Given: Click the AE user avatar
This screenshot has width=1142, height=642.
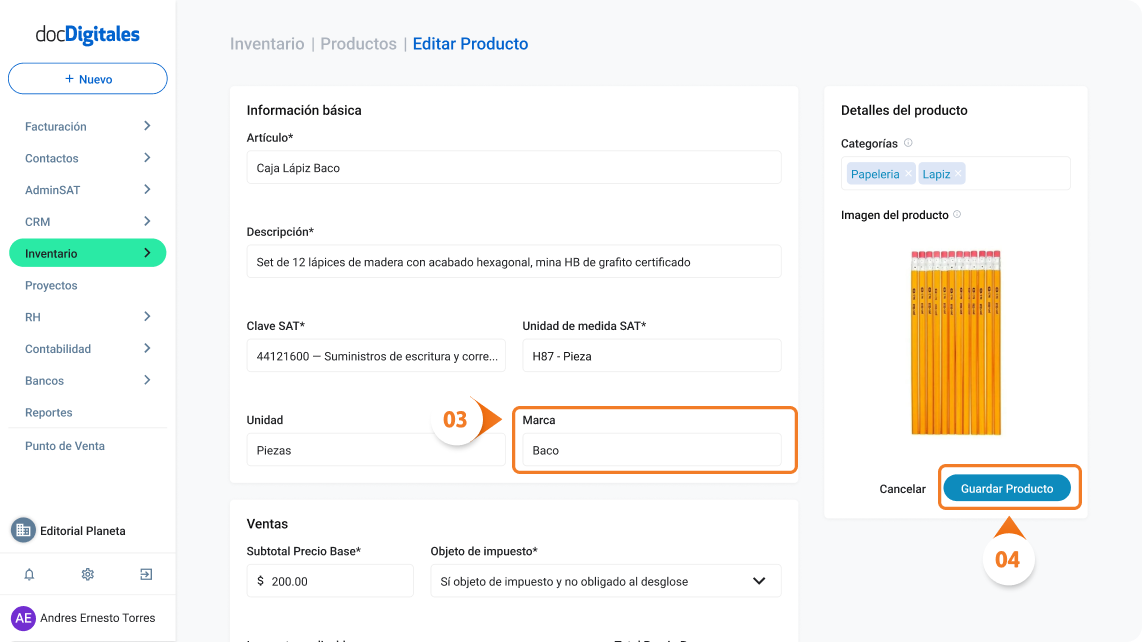Looking at the screenshot, I should click(23, 618).
